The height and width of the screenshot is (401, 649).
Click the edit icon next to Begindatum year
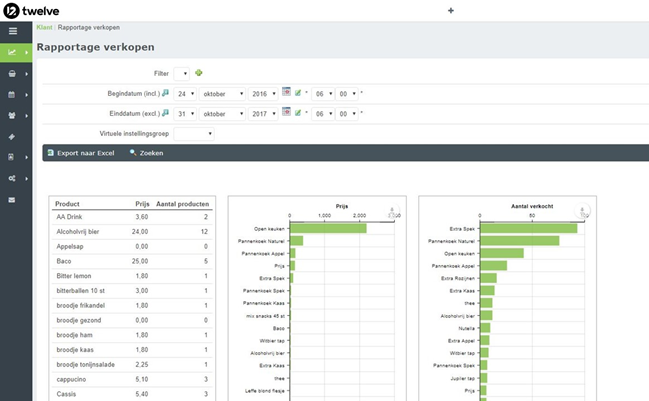298,93
